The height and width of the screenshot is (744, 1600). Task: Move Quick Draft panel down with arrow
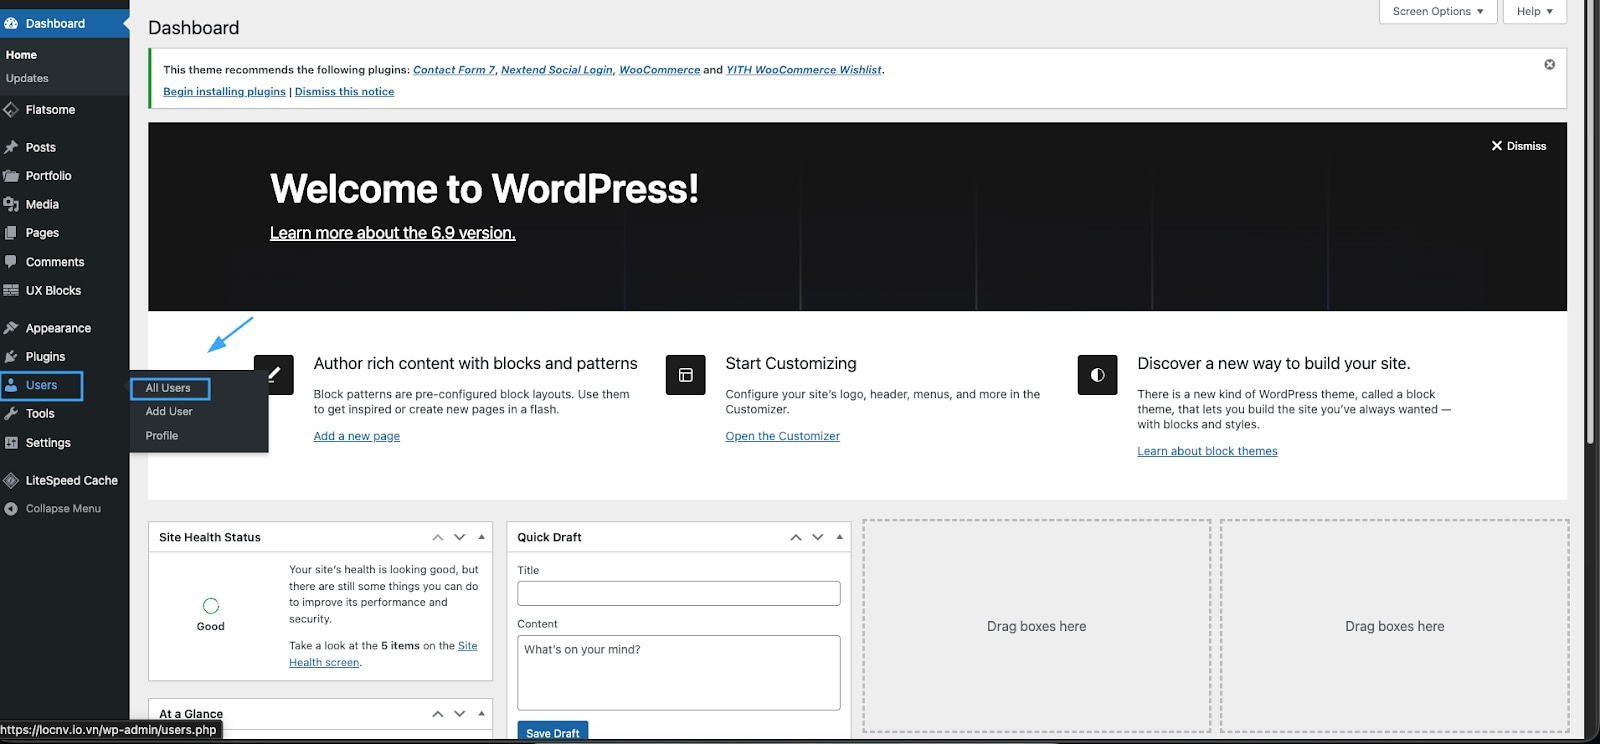[817, 537]
